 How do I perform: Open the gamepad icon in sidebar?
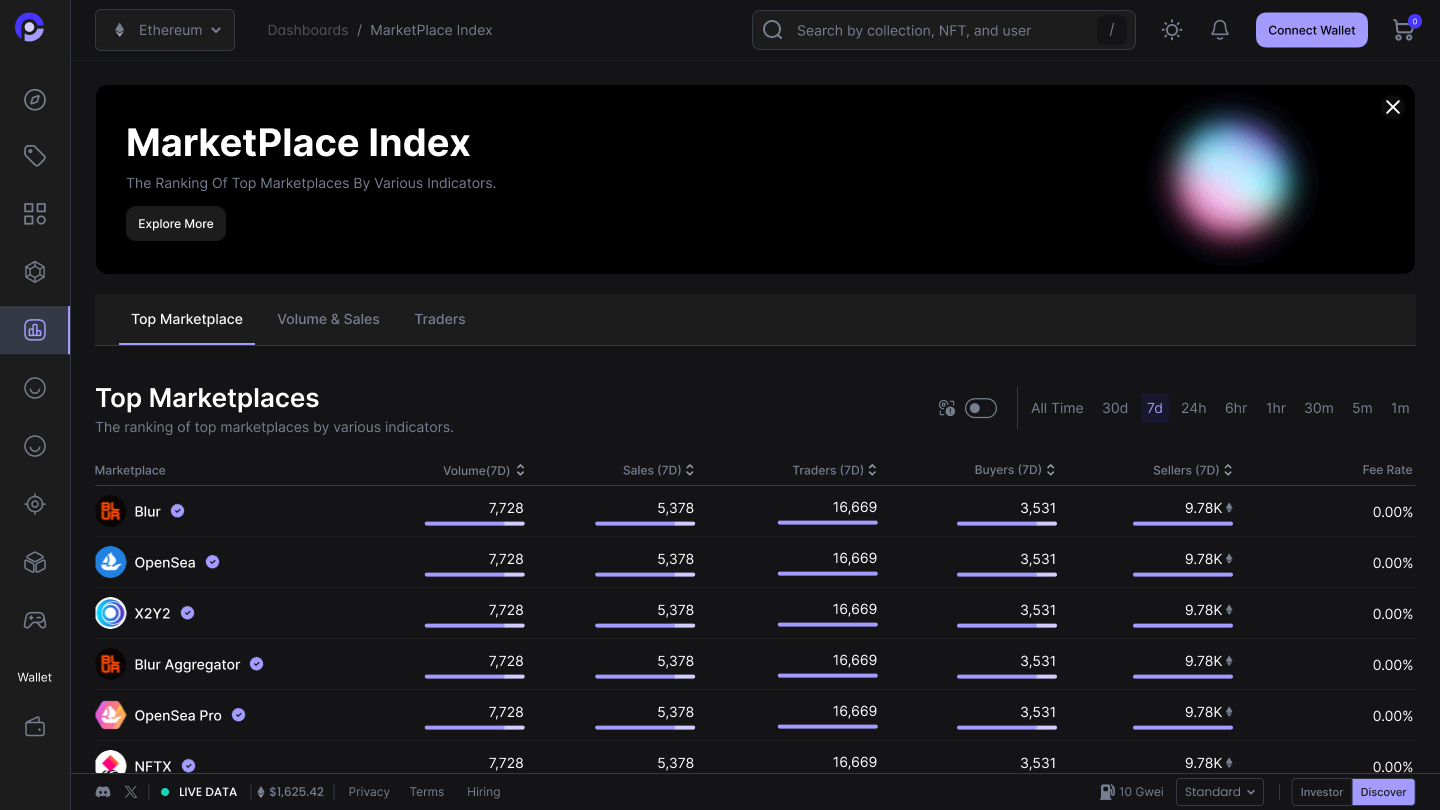[x=35, y=620]
